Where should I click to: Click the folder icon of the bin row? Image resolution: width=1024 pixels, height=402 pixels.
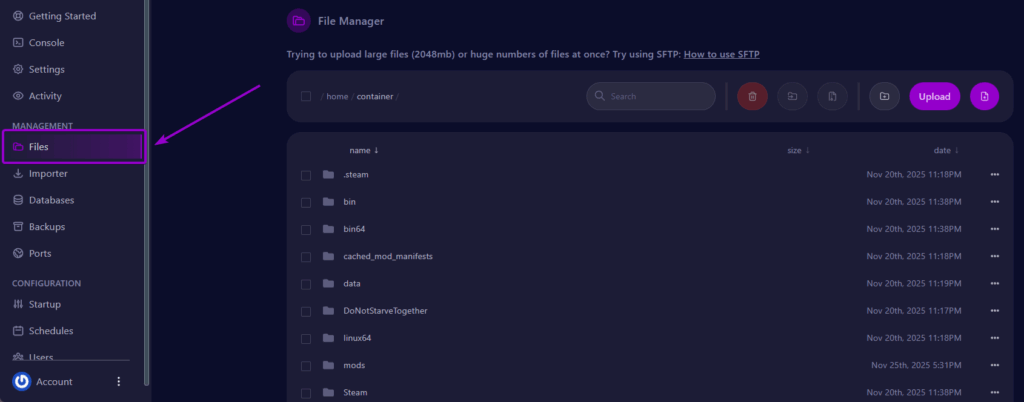click(328, 202)
